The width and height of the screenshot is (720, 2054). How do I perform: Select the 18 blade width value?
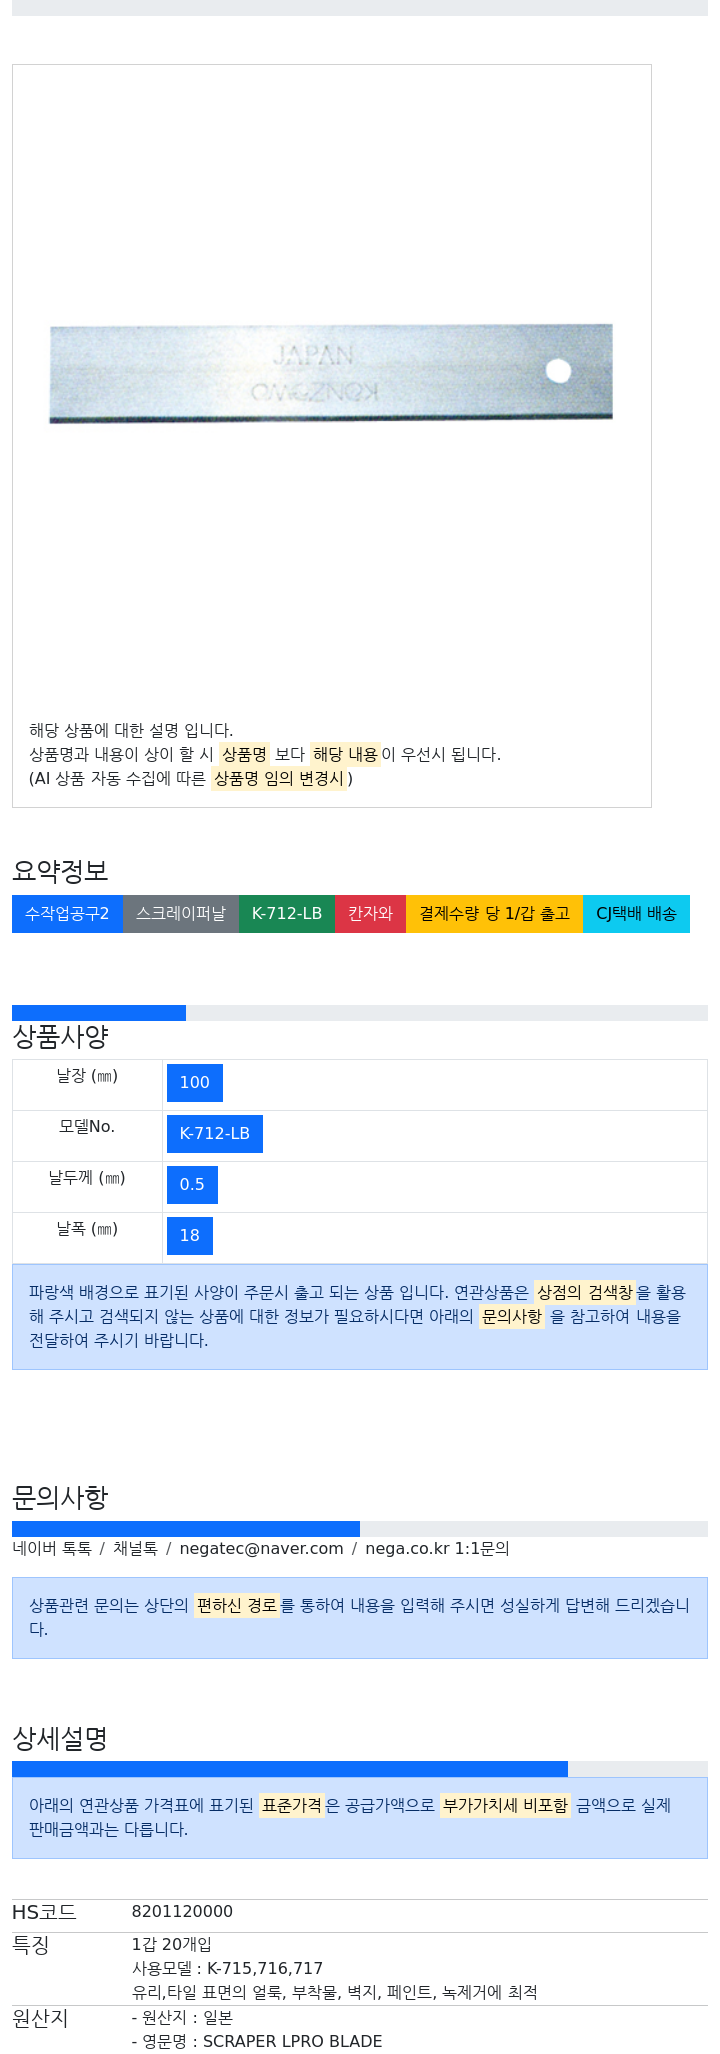pos(190,1236)
